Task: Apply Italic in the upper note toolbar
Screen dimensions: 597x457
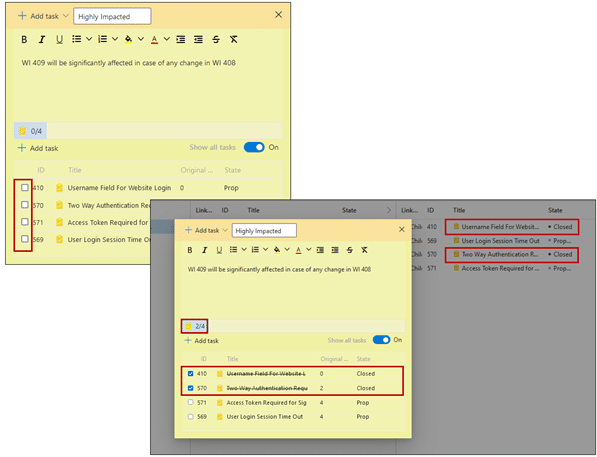Action: pos(42,39)
